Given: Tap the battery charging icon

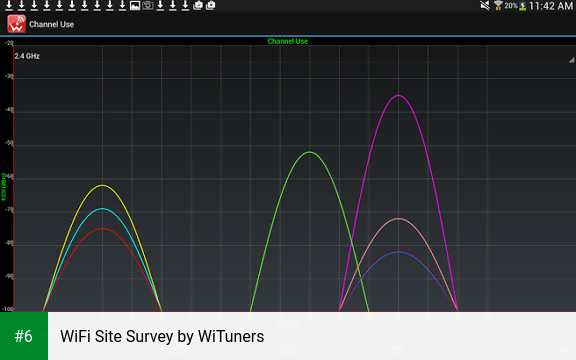Looking at the screenshot, I should click(x=522, y=6).
